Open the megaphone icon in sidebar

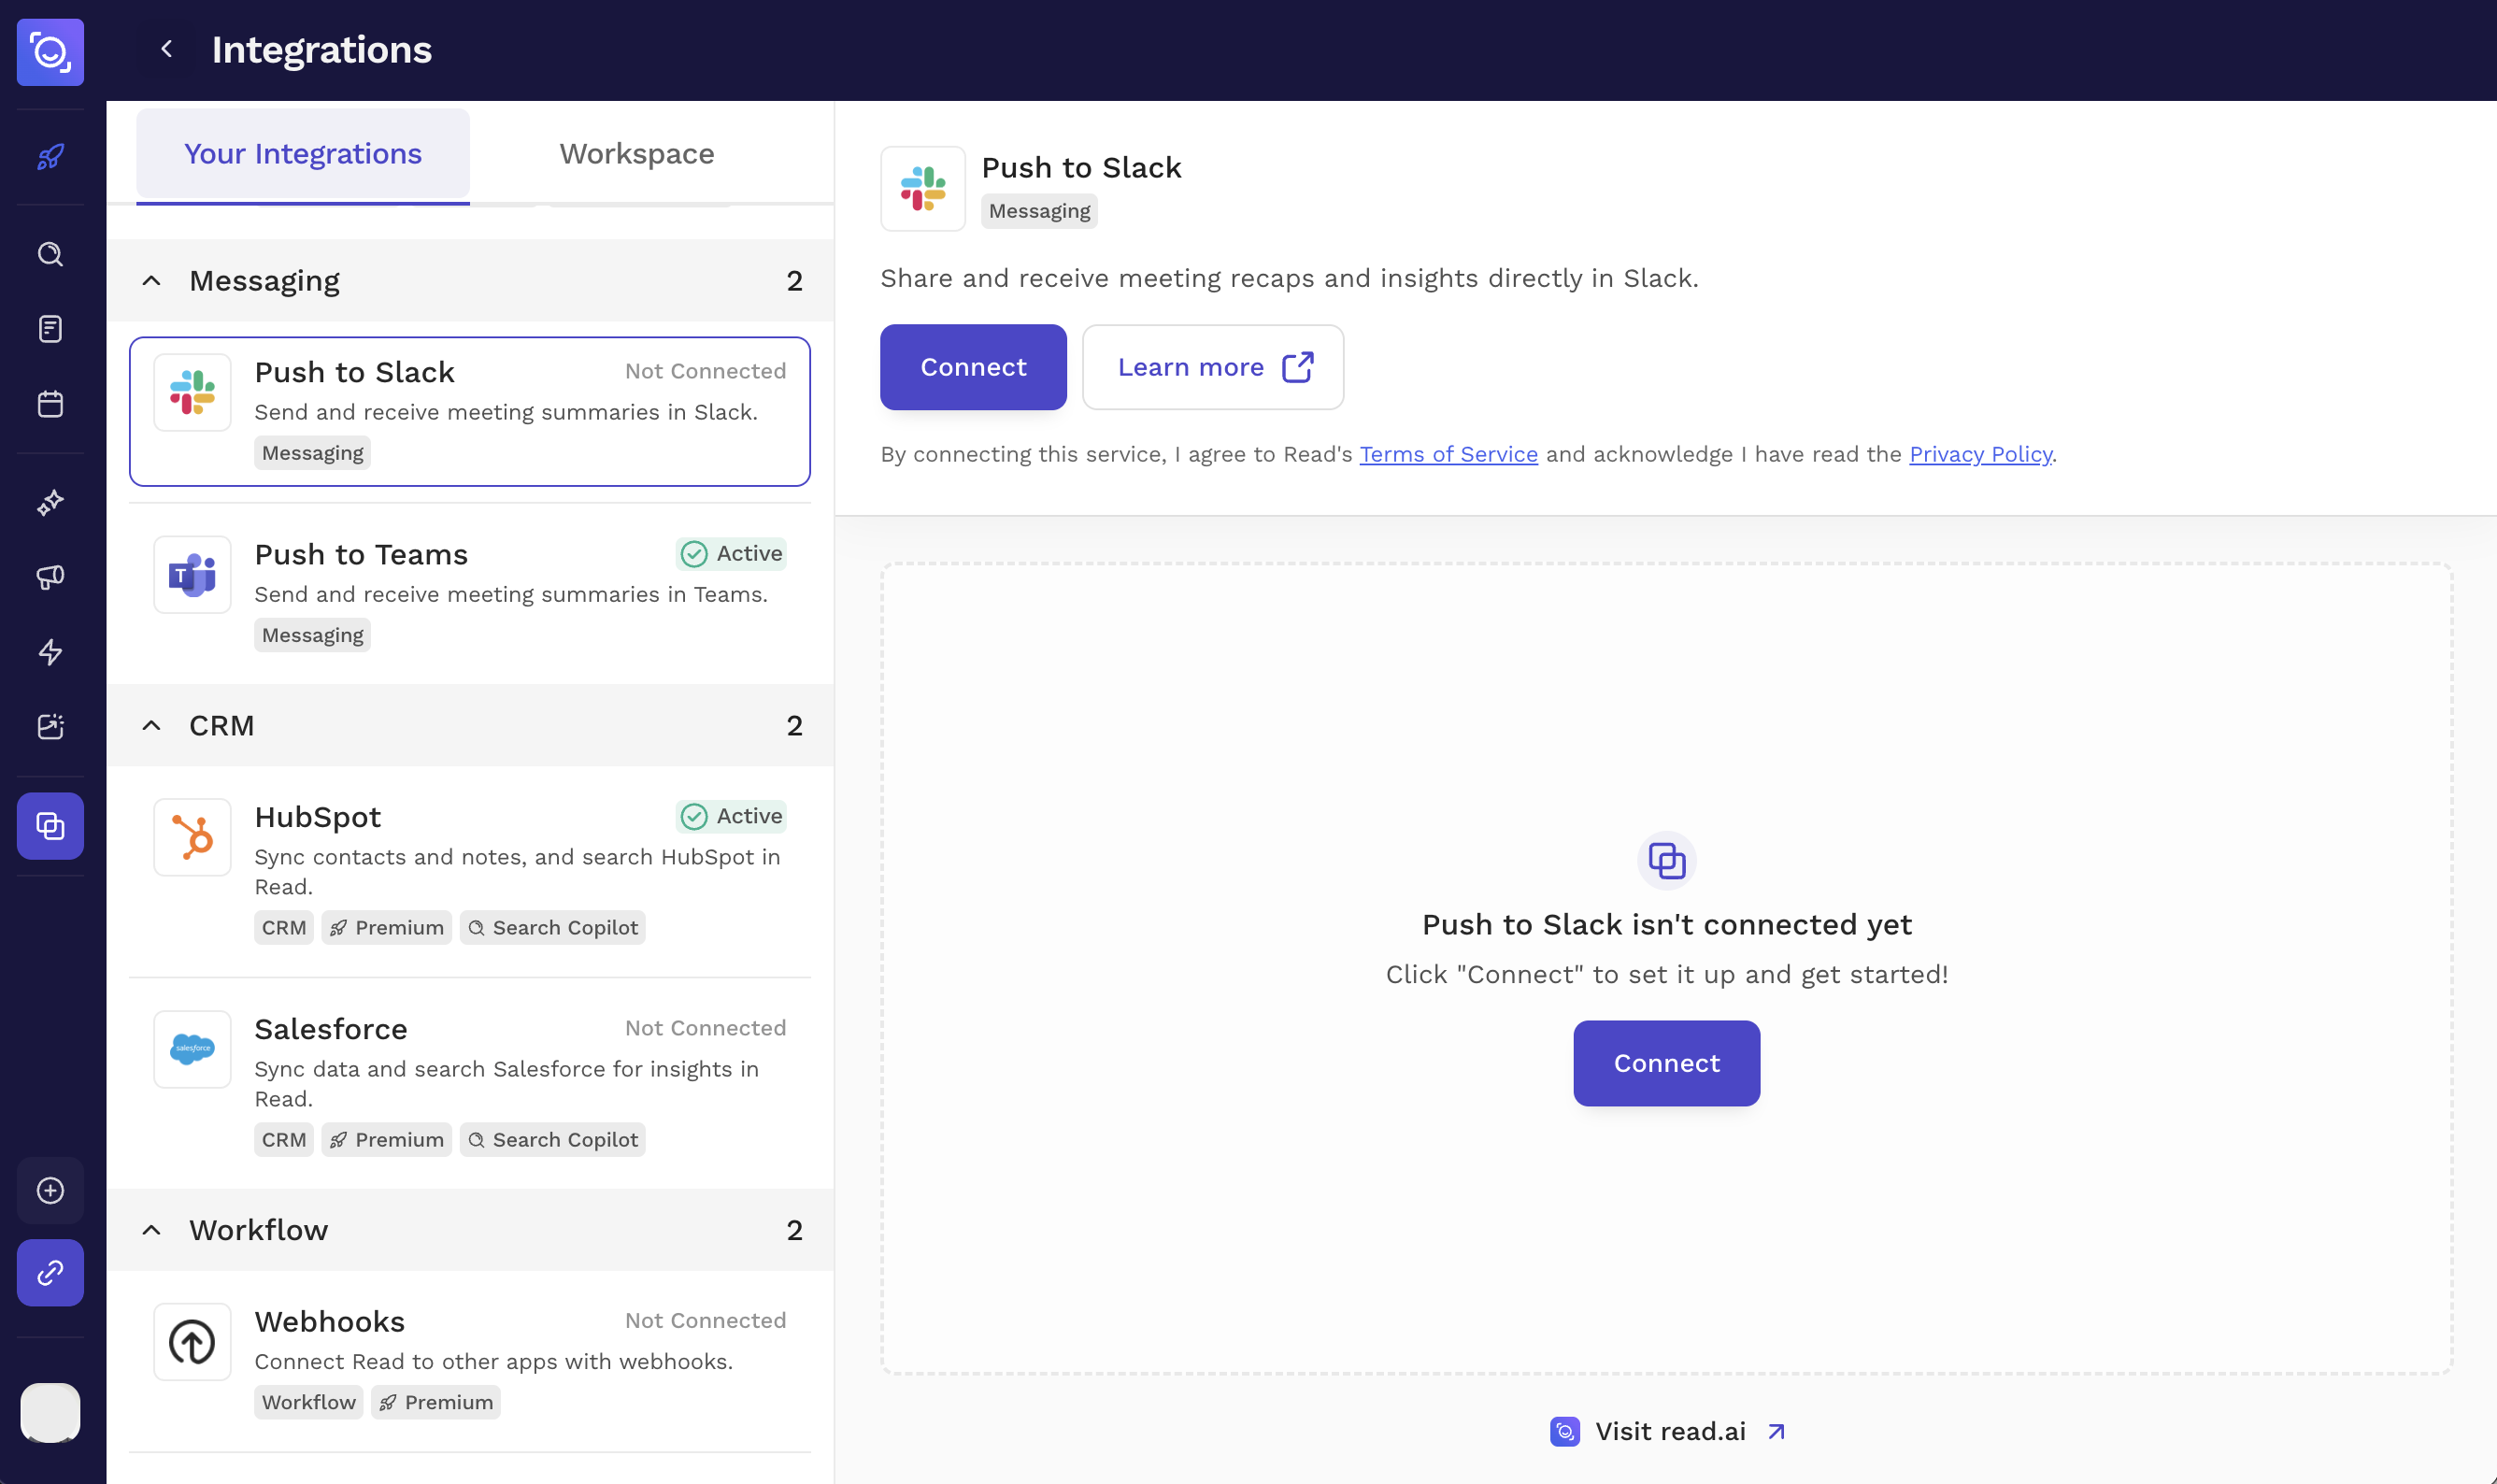click(x=50, y=577)
